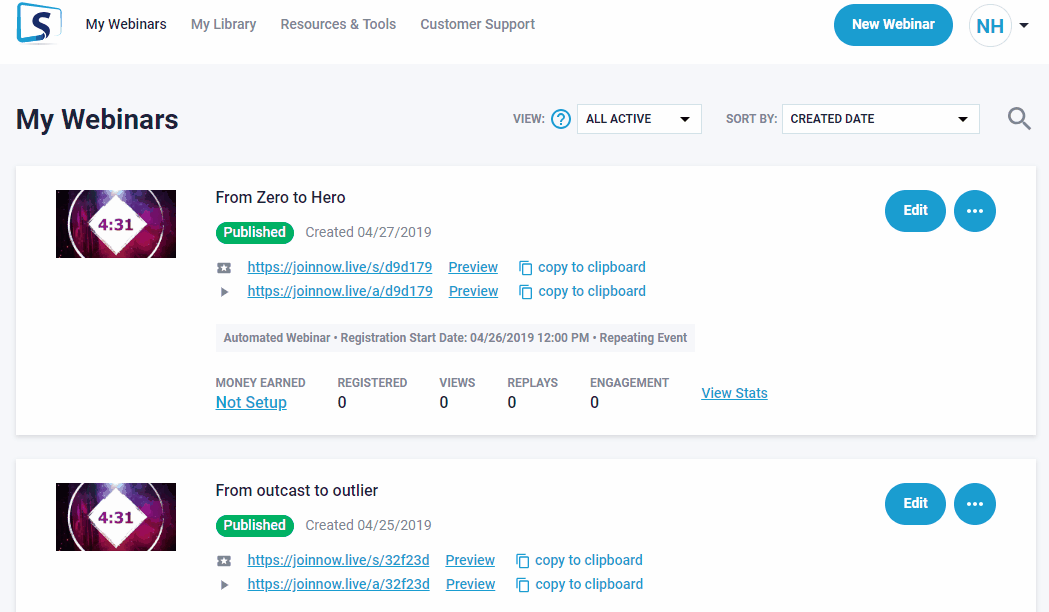Copy s/d9d179 link to clipboard text
The height and width of the screenshot is (612, 1049).
[592, 267]
